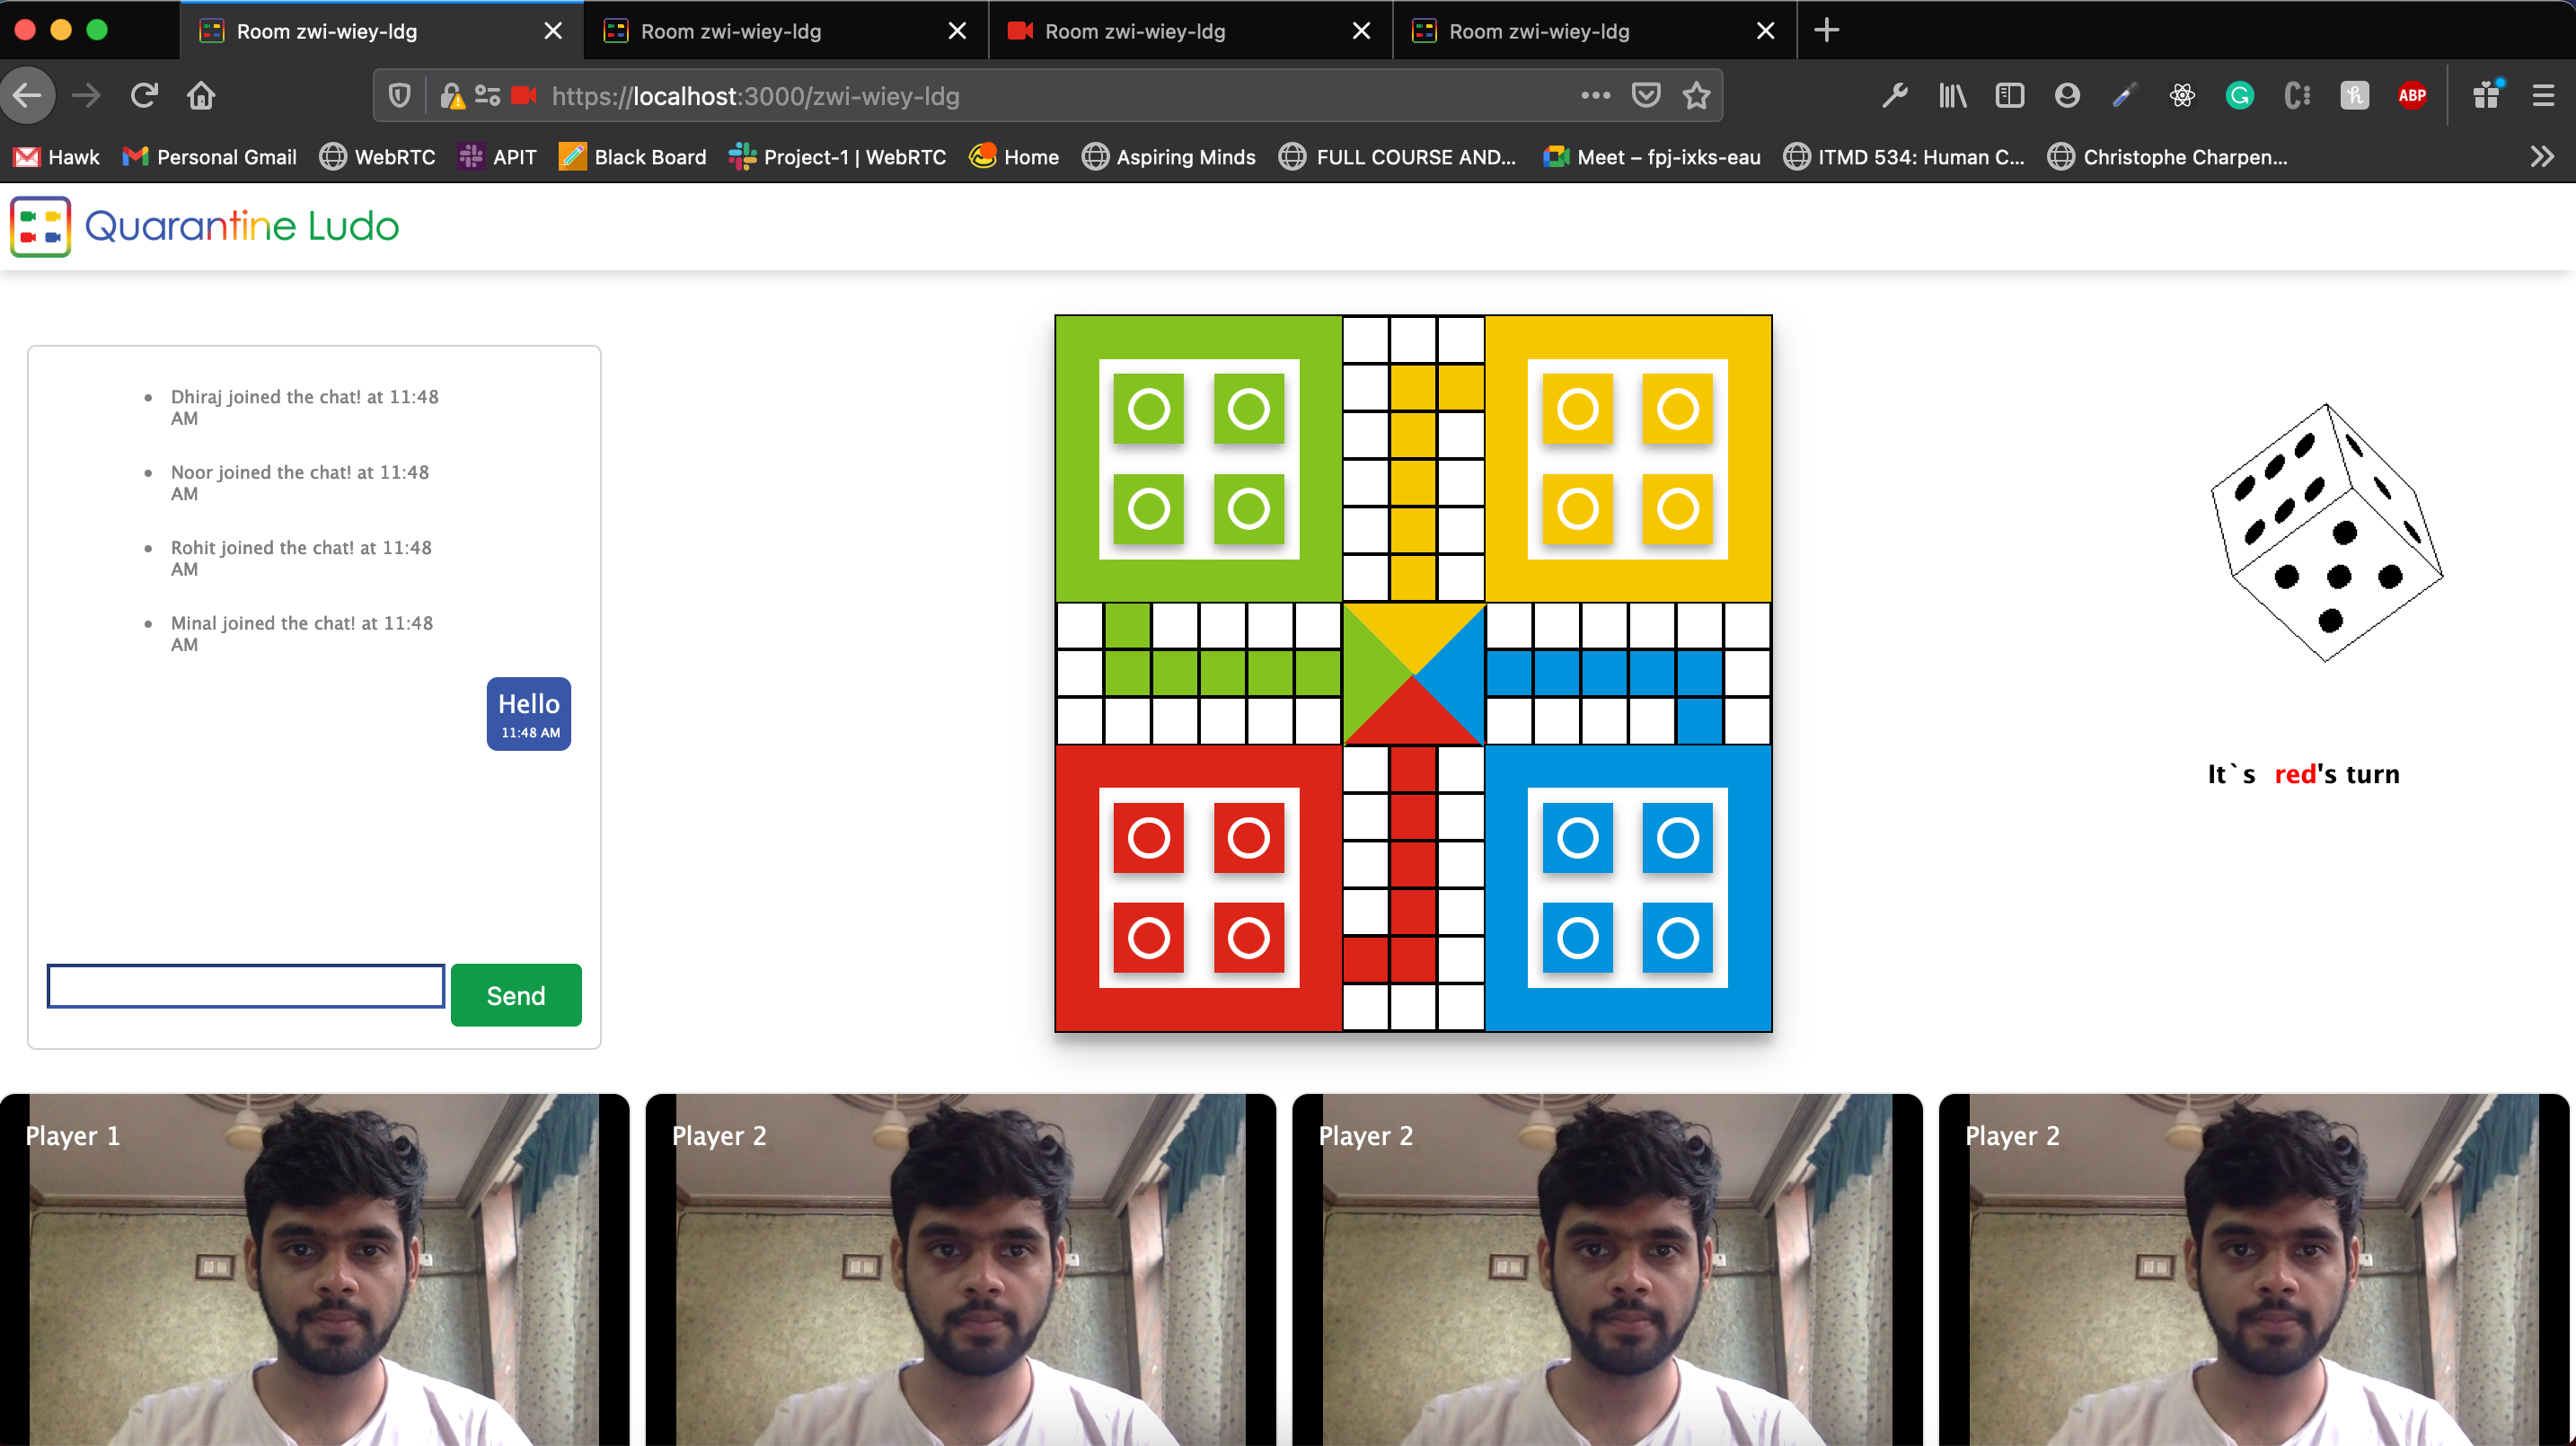Open the Grammarly extension icon
The height and width of the screenshot is (1446, 2576).
pos(2239,96)
